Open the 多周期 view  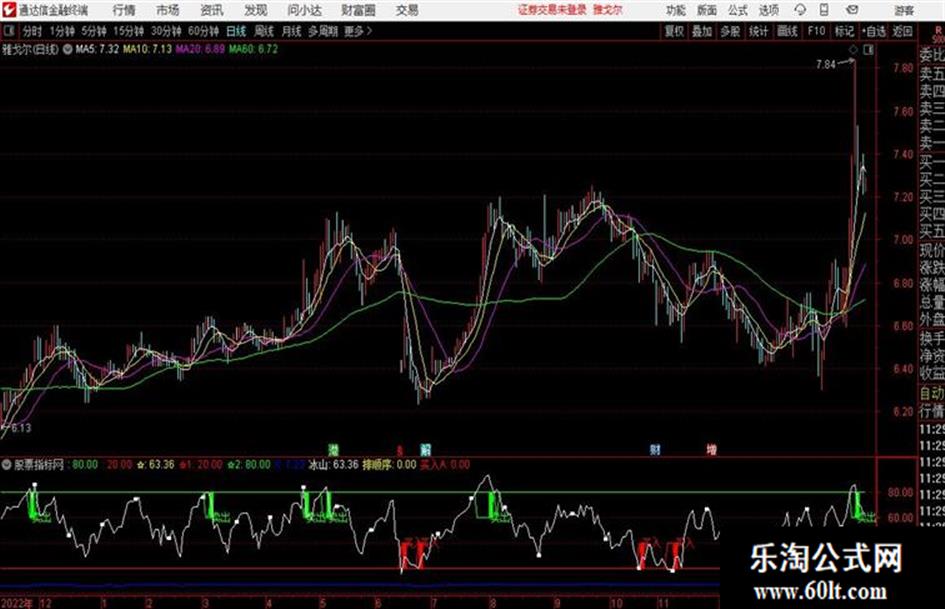click(x=323, y=31)
